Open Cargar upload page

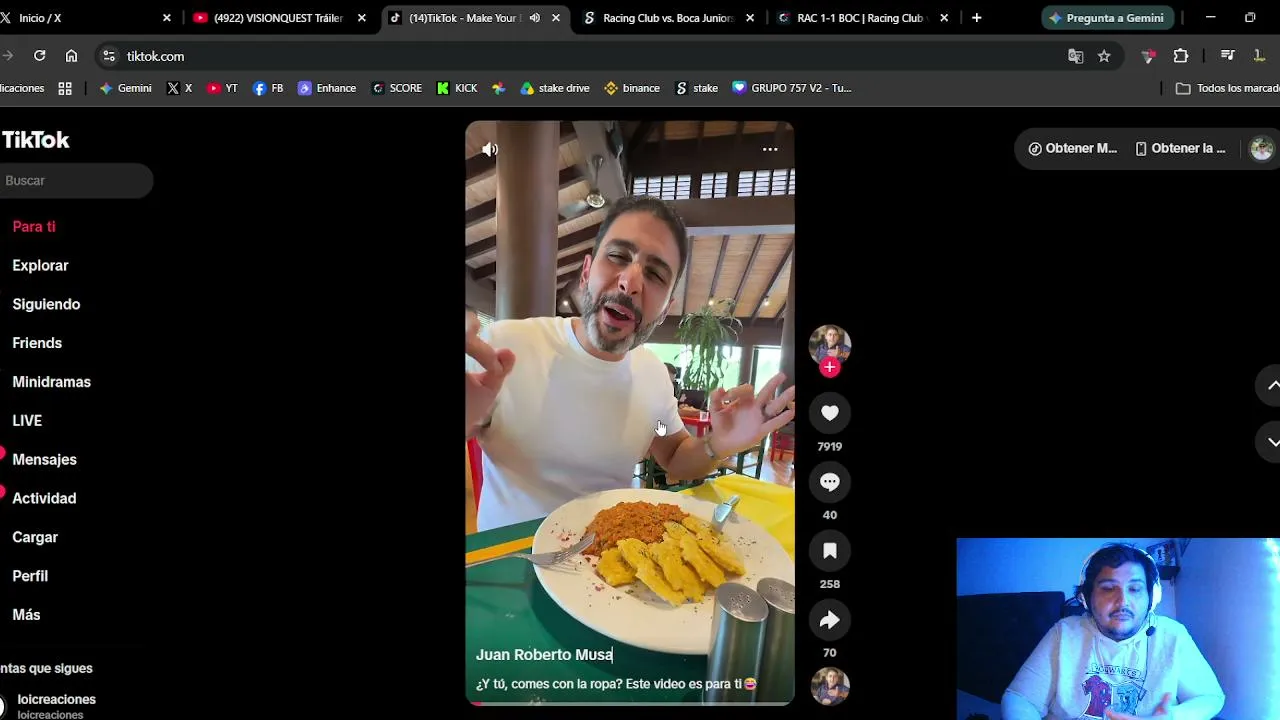click(35, 538)
